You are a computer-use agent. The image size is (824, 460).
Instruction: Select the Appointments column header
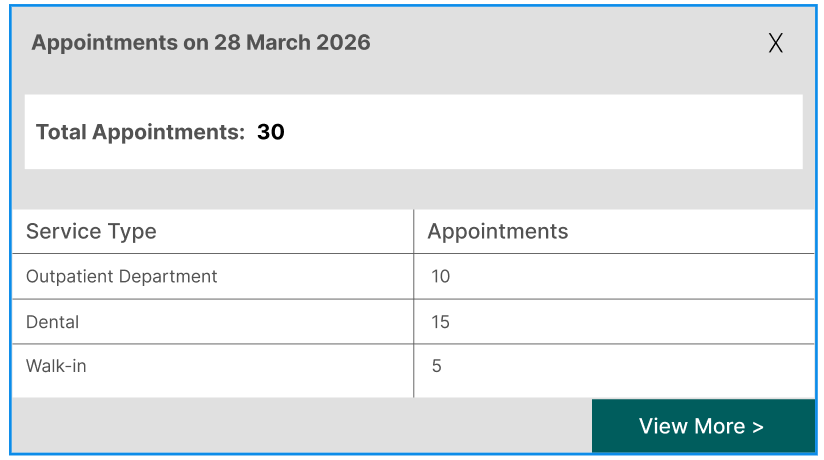pos(497,232)
